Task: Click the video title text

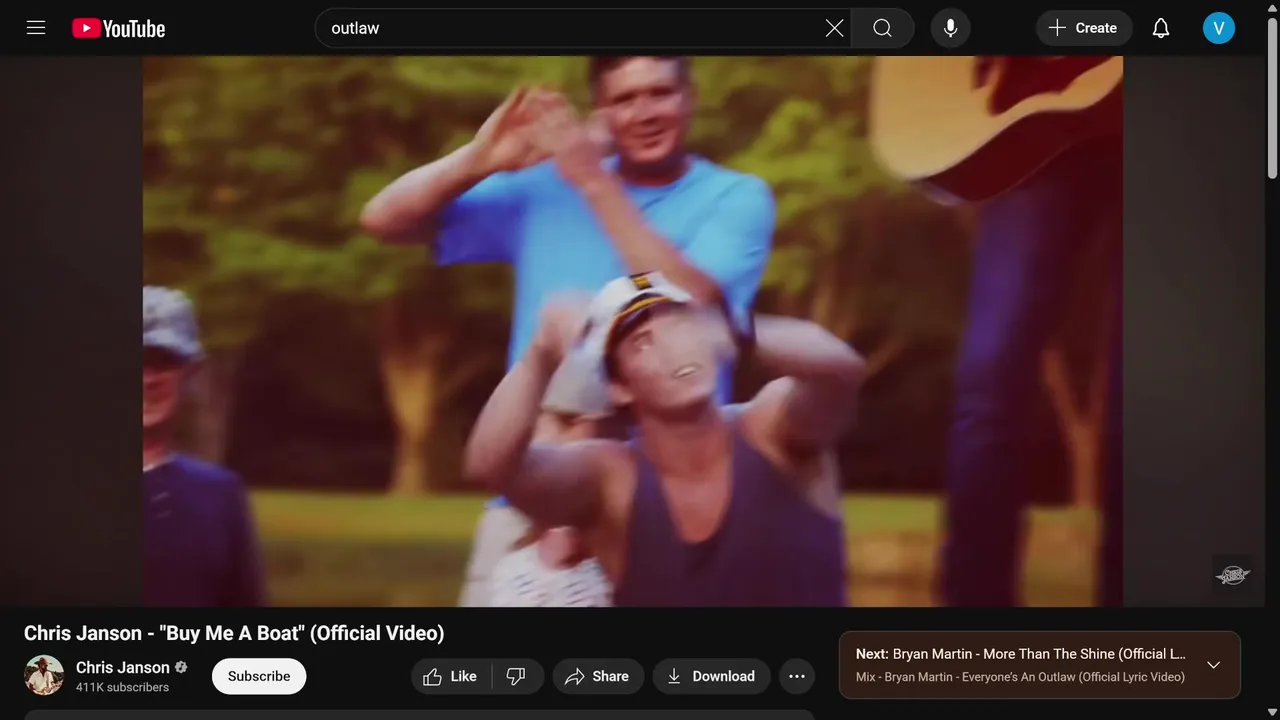Action: coord(234,633)
